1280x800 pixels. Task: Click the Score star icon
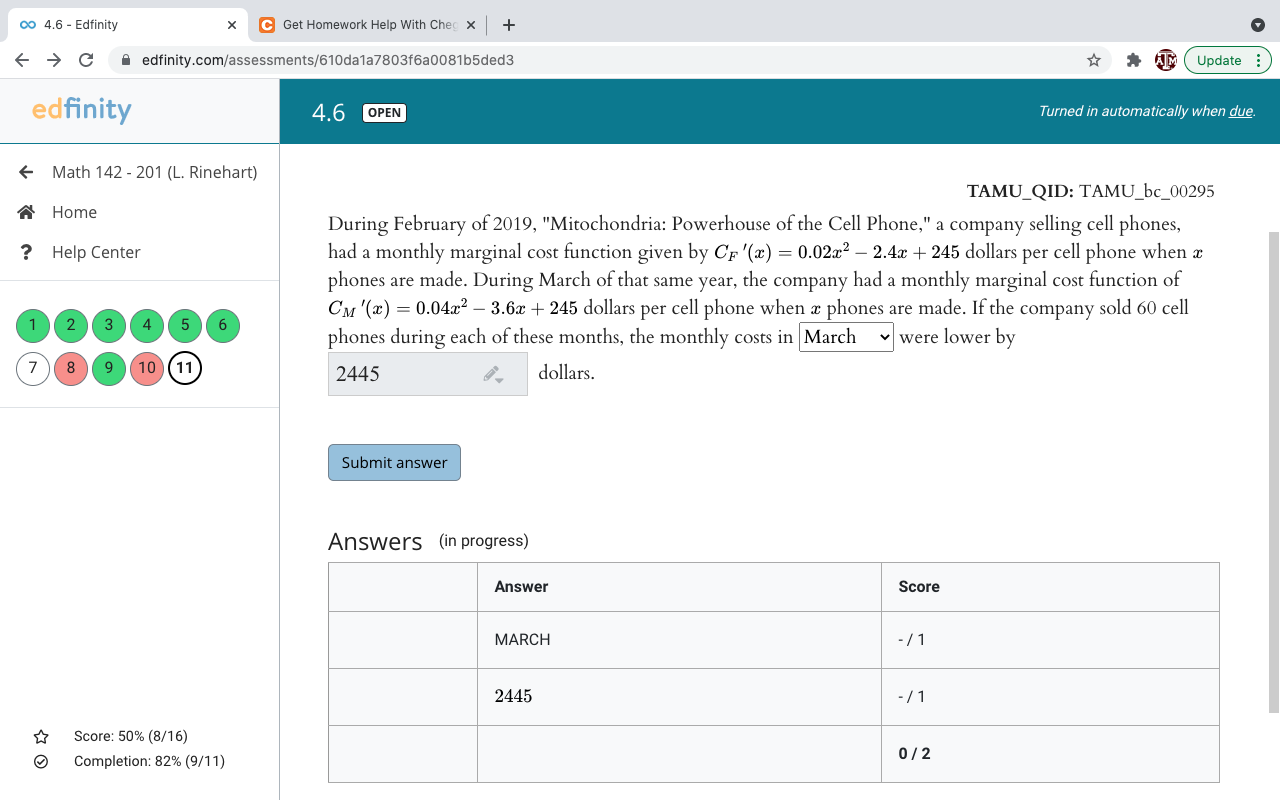click(40, 736)
